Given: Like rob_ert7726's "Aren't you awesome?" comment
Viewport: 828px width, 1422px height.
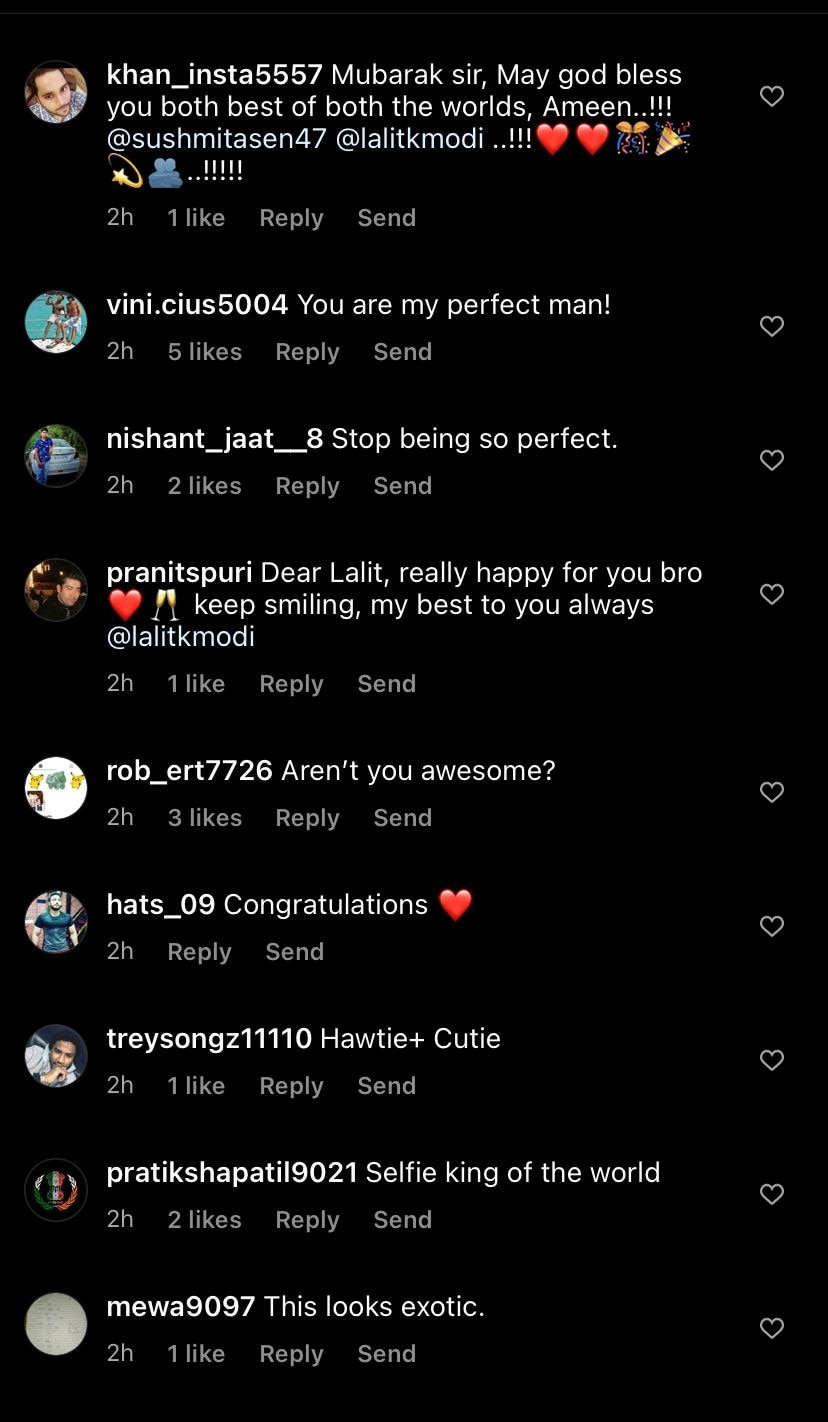Looking at the screenshot, I should (x=771, y=792).
